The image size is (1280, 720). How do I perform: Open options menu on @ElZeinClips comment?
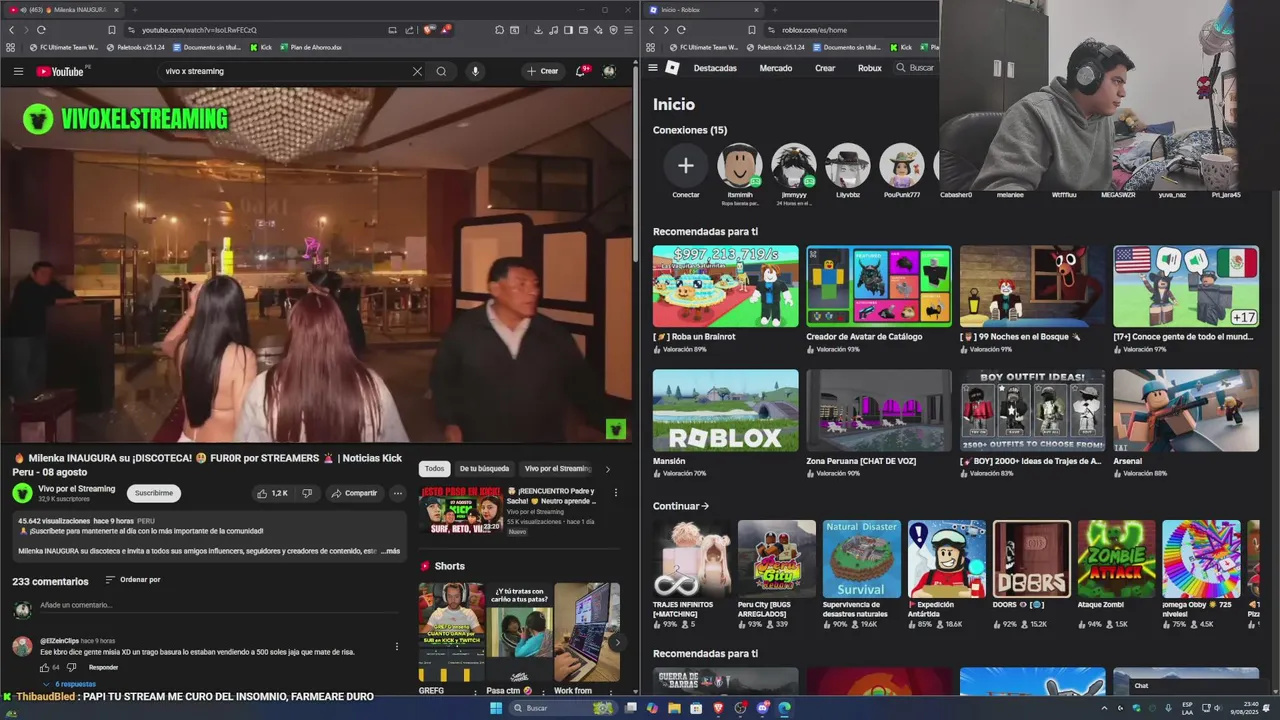[x=397, y=647]
